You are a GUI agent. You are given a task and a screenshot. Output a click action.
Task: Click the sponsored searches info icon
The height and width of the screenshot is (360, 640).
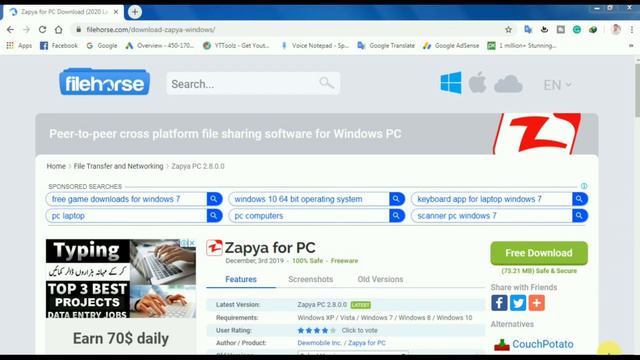[x=584, y=186]
